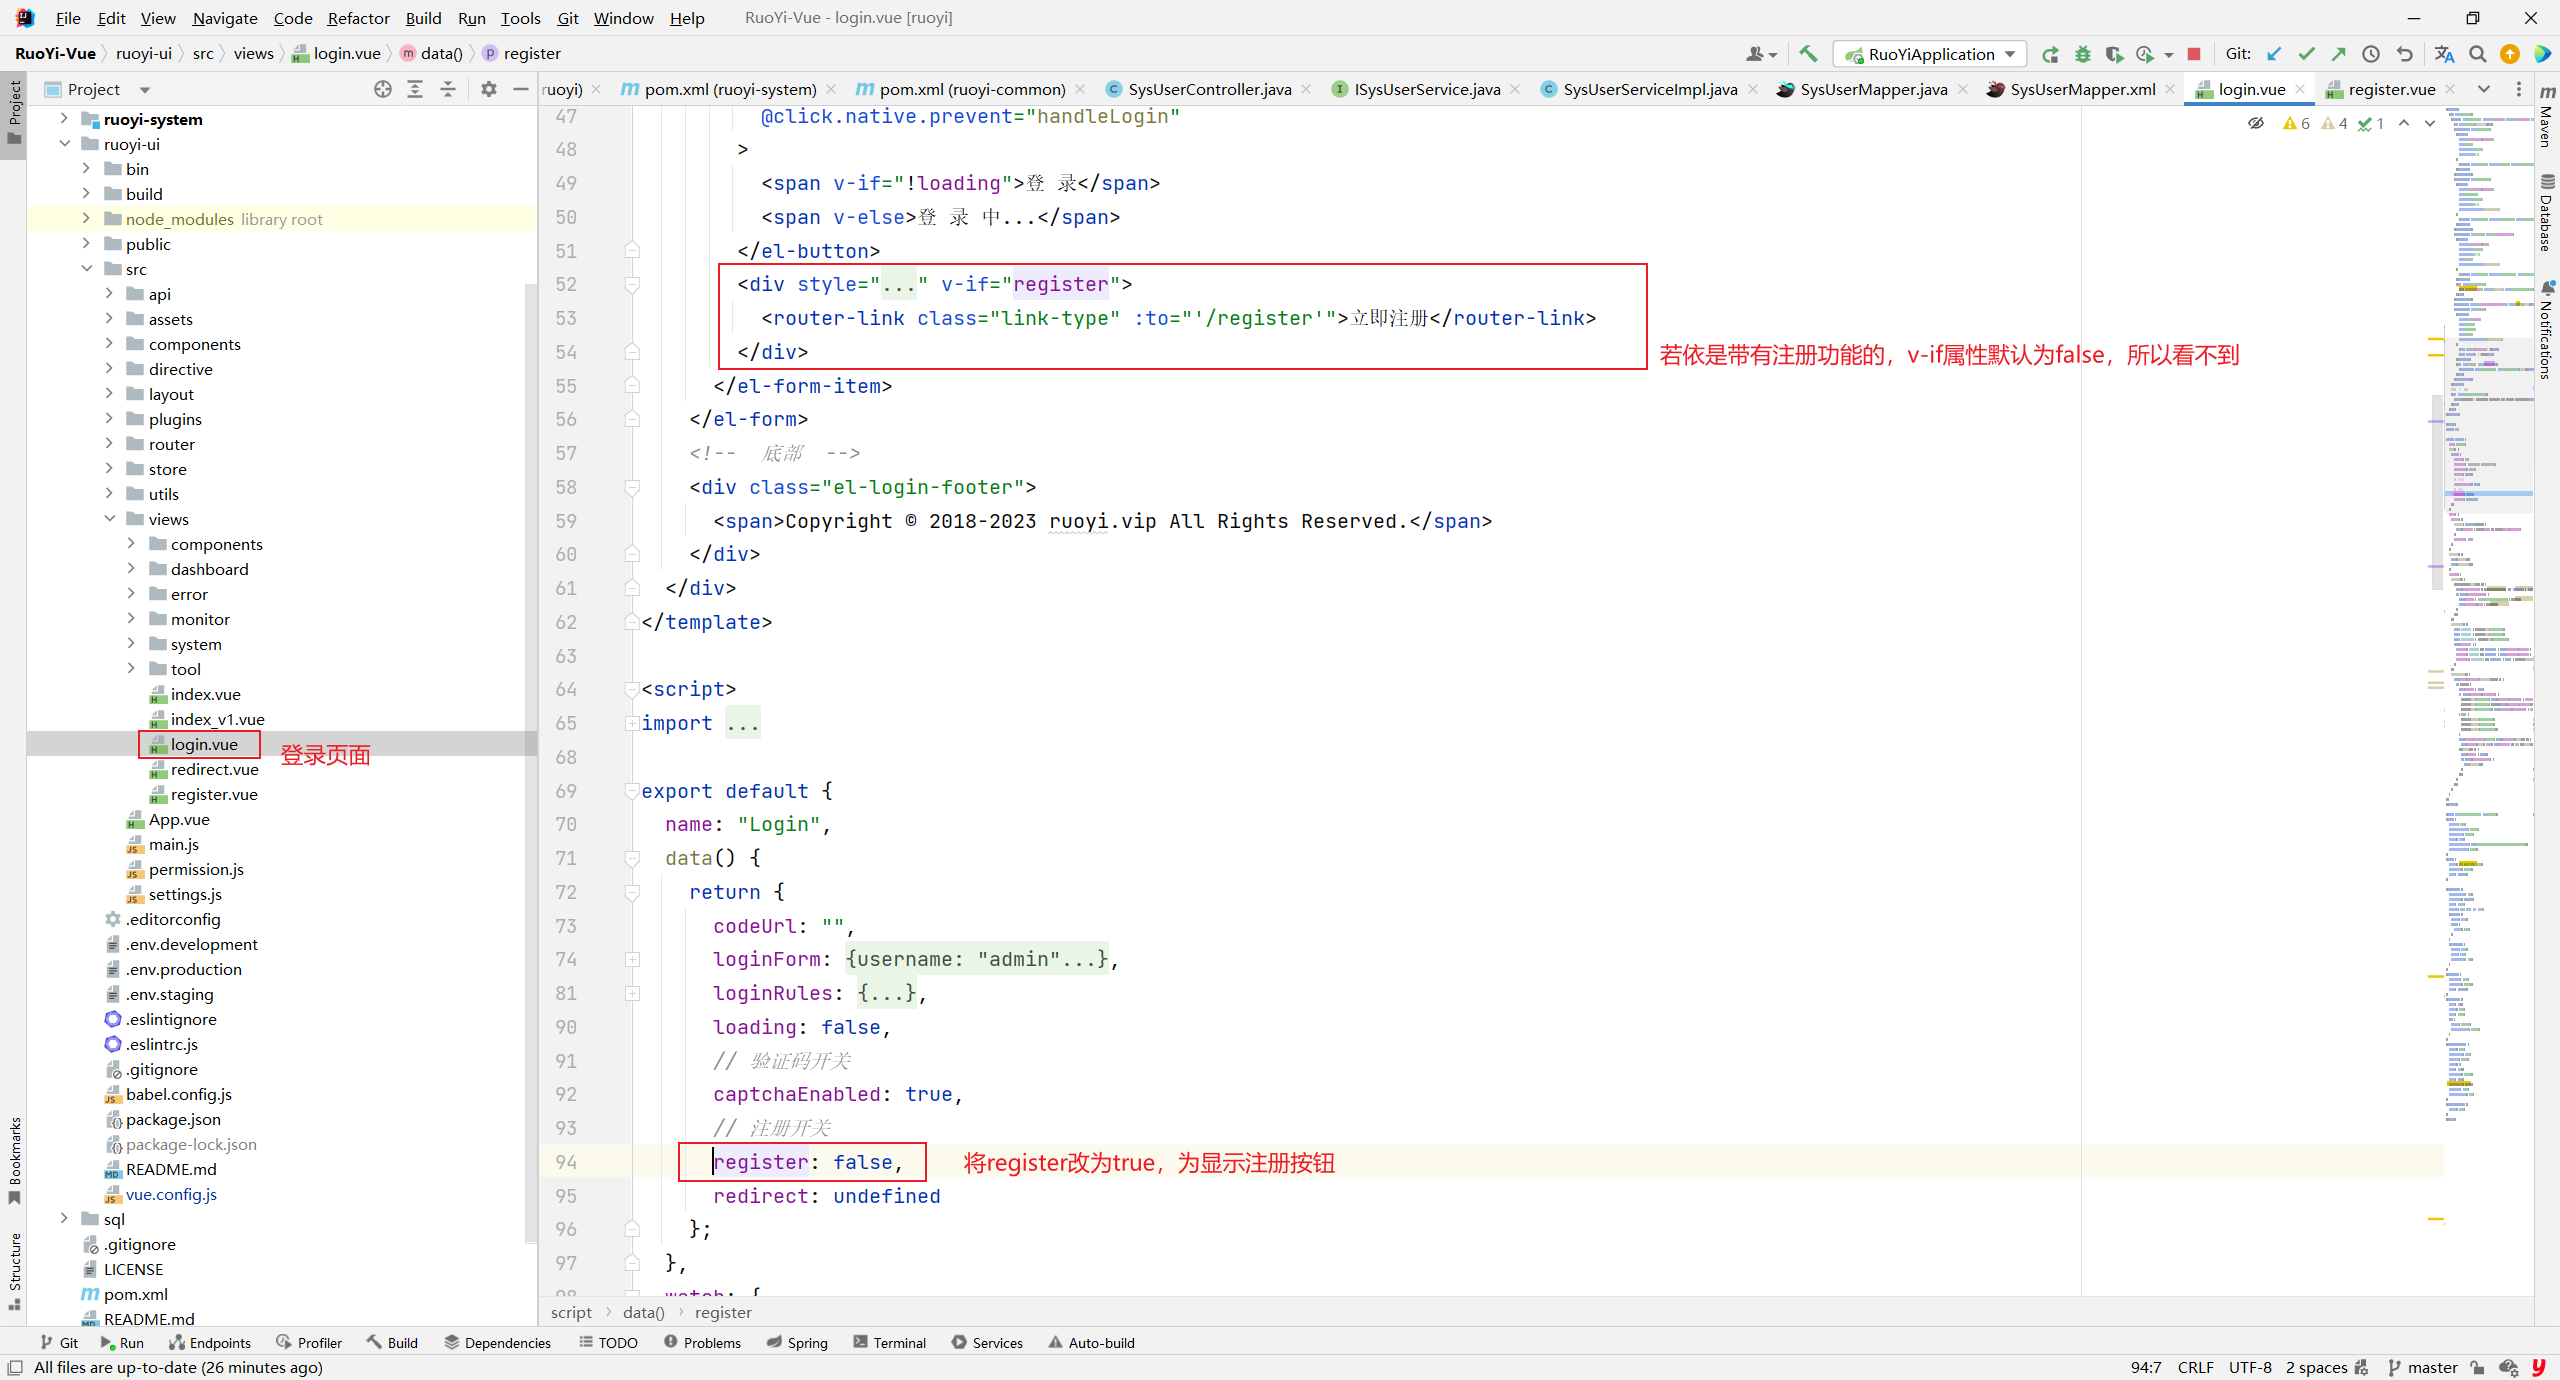The height and width of the screenshot is (1380, 2560).
Task: Rollback changes with the undo arrow icon
Action: pyautogui.click(x=2404, y=54)
